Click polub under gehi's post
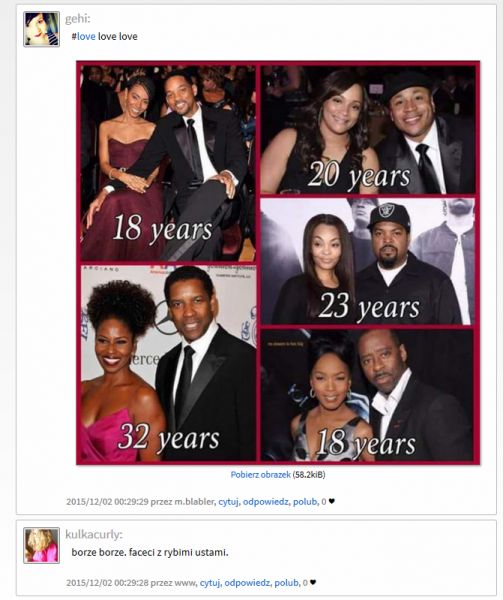This screenshot has height=600, width=503. pyautogui.click(x=305, y=501)
